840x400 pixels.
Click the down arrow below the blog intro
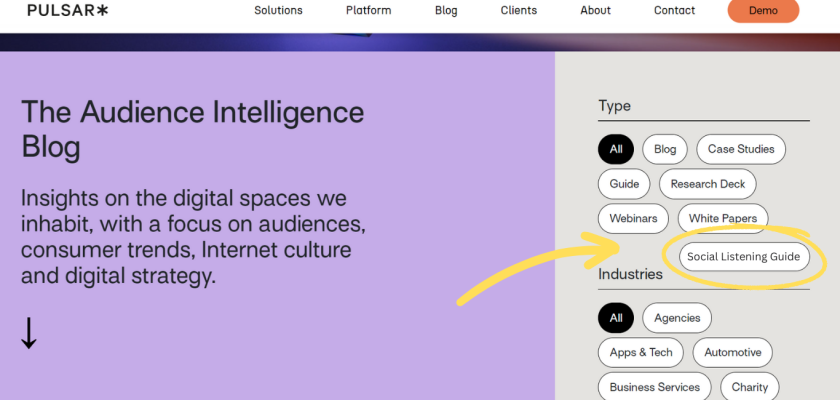[x=29, y=332]
